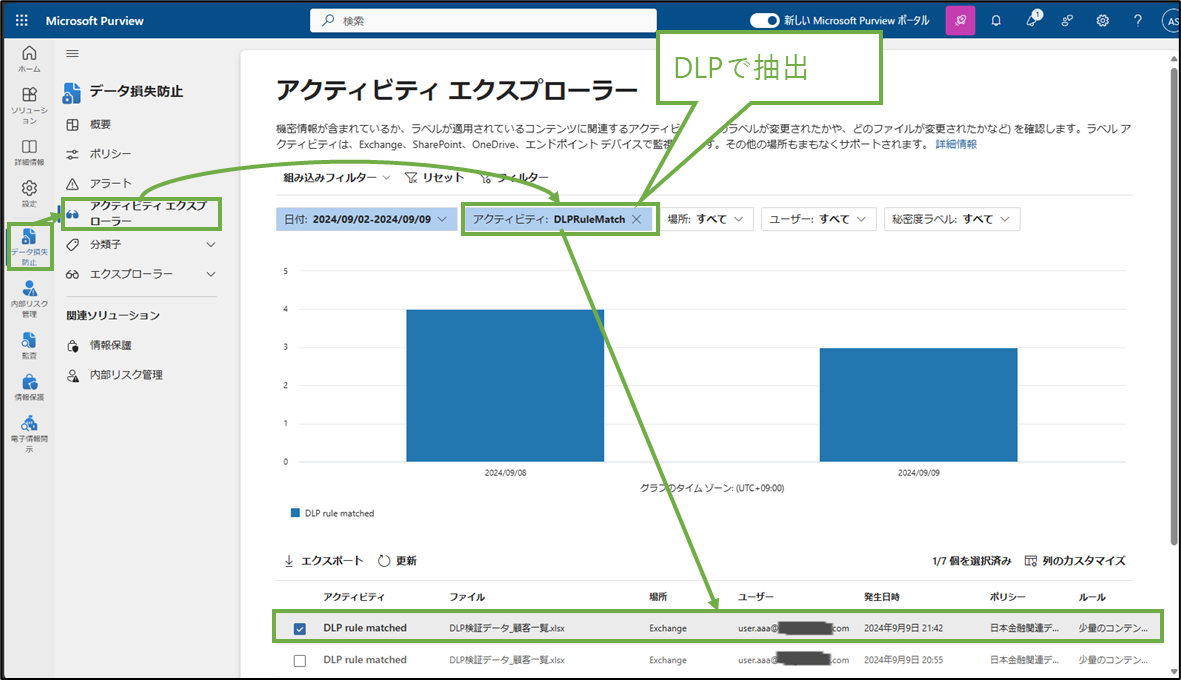Expand the エクスプローラー menu chevron
The height and width of the screenshot is (680, 1181).
211,274
